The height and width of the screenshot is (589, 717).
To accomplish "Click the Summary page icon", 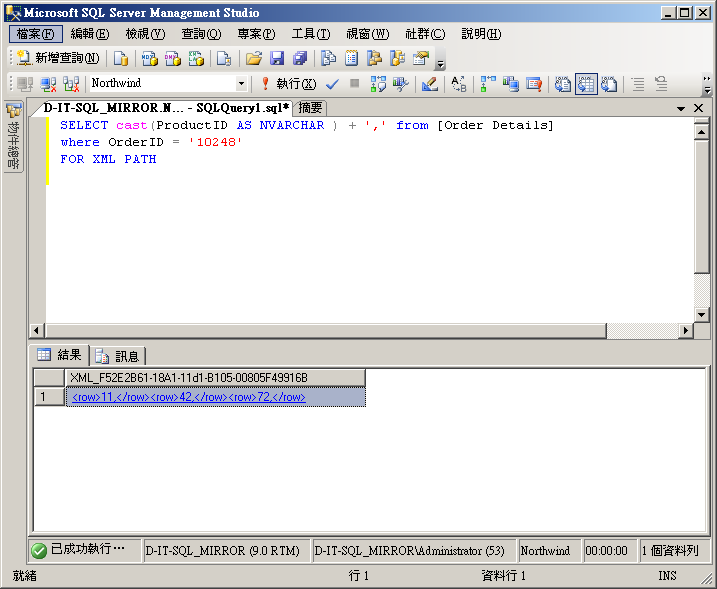I will 351,58.
